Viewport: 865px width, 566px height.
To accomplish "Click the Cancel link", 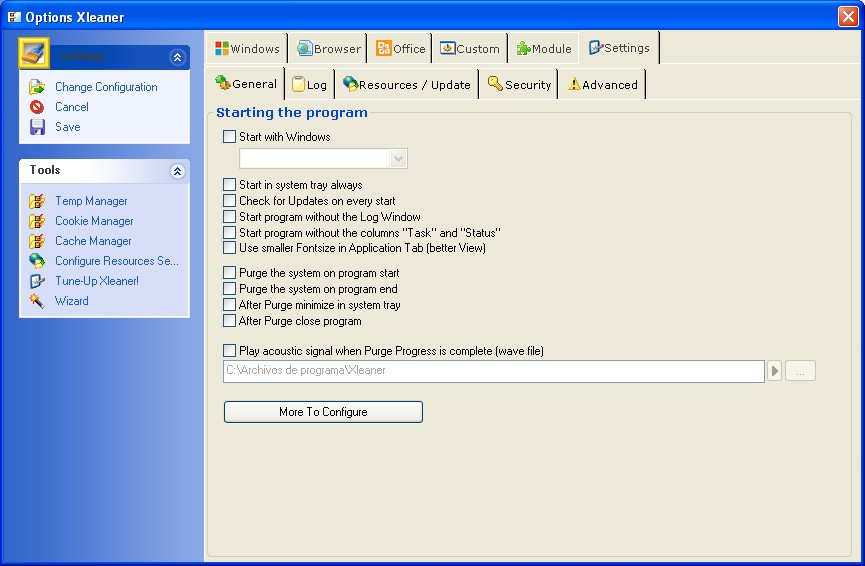I will (x=72, y=107).
